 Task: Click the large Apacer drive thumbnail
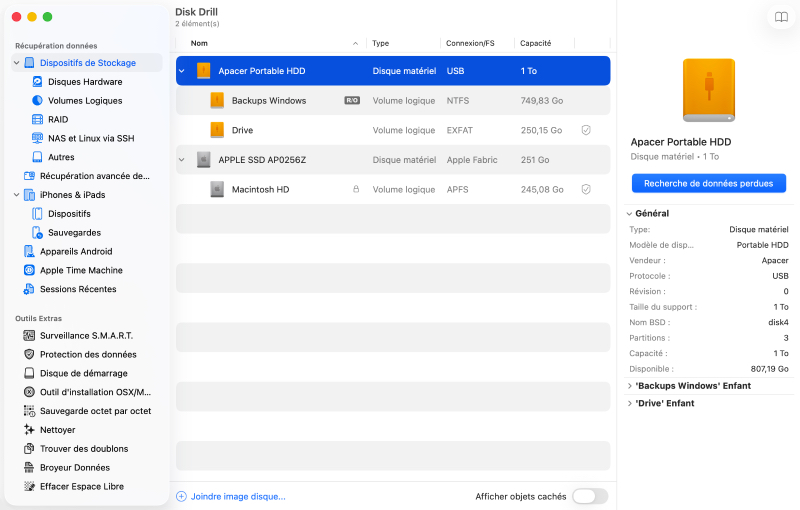tap(709, 90)
